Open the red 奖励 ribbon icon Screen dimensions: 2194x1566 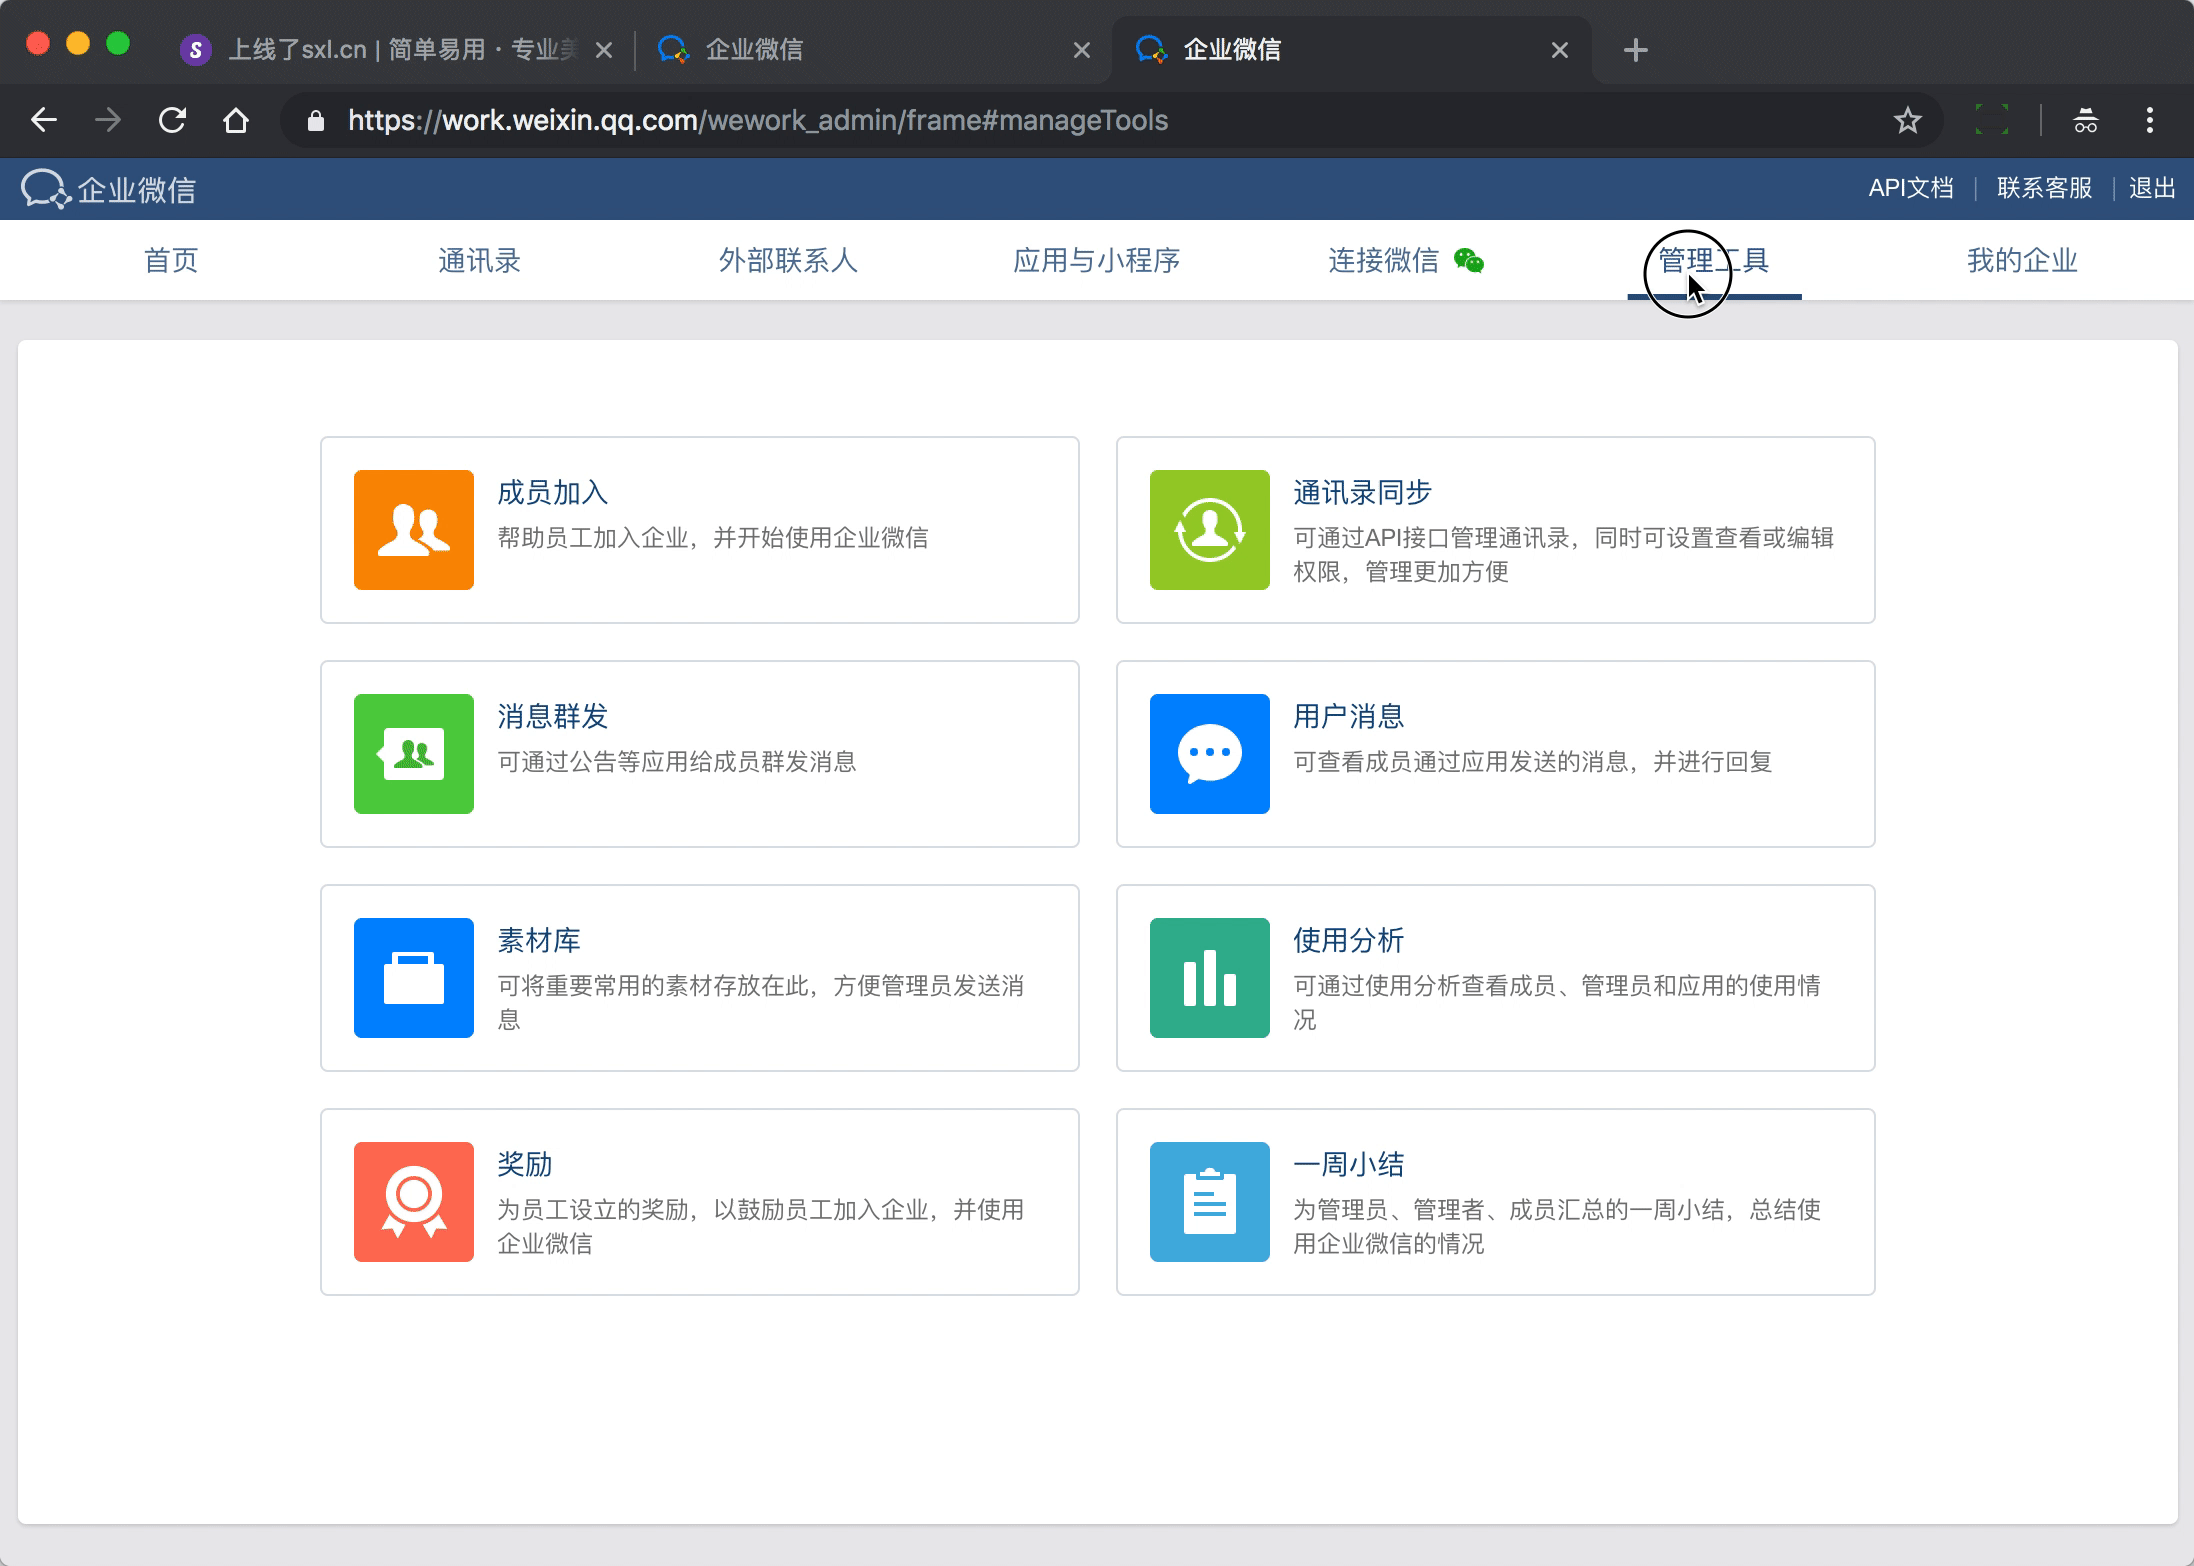(413, 1202)
